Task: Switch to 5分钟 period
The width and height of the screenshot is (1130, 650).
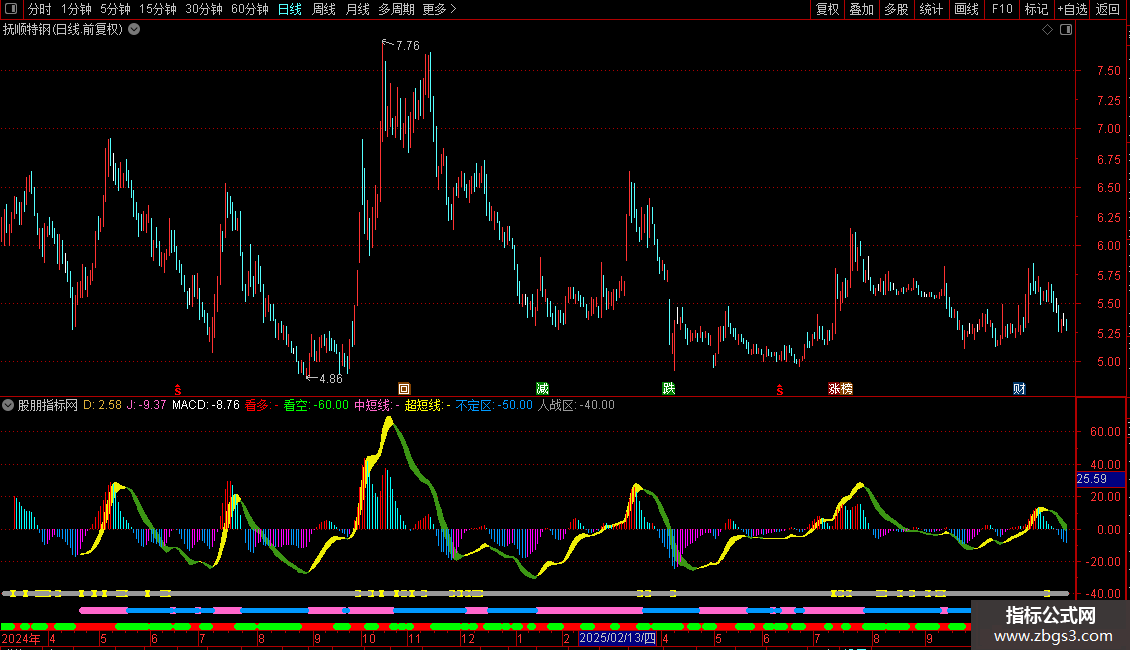Action: (x=115, y=9)
